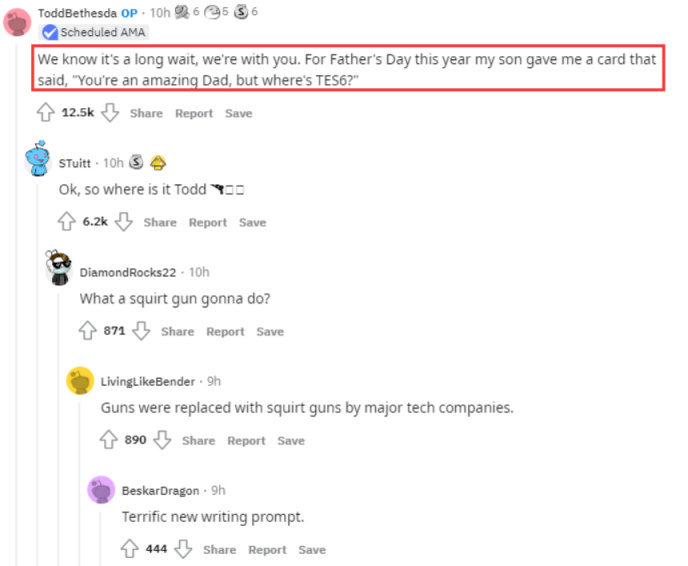
Task: Upvote STuitt's comment
Action: (x=66, y=222)
